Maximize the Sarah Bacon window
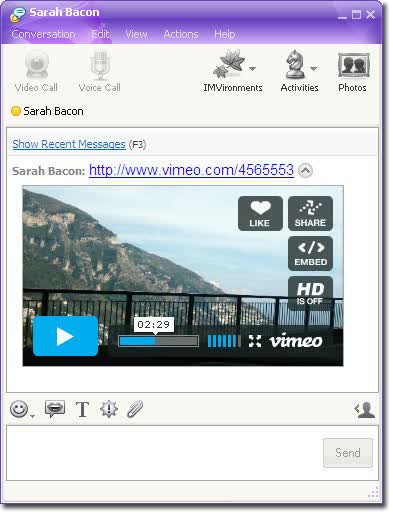 356,14
